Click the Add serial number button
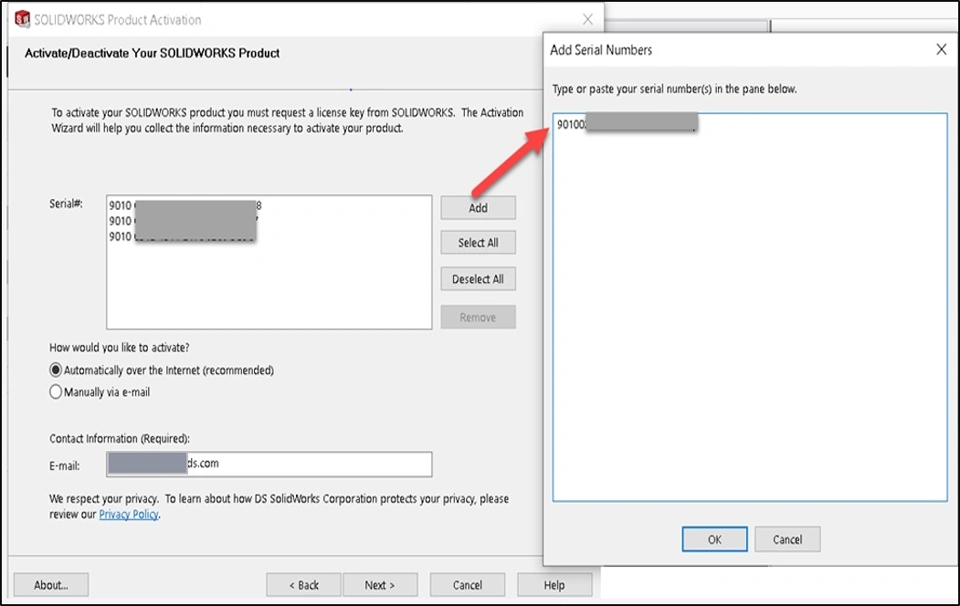960x606 pixels. click(x=478, y=208)
